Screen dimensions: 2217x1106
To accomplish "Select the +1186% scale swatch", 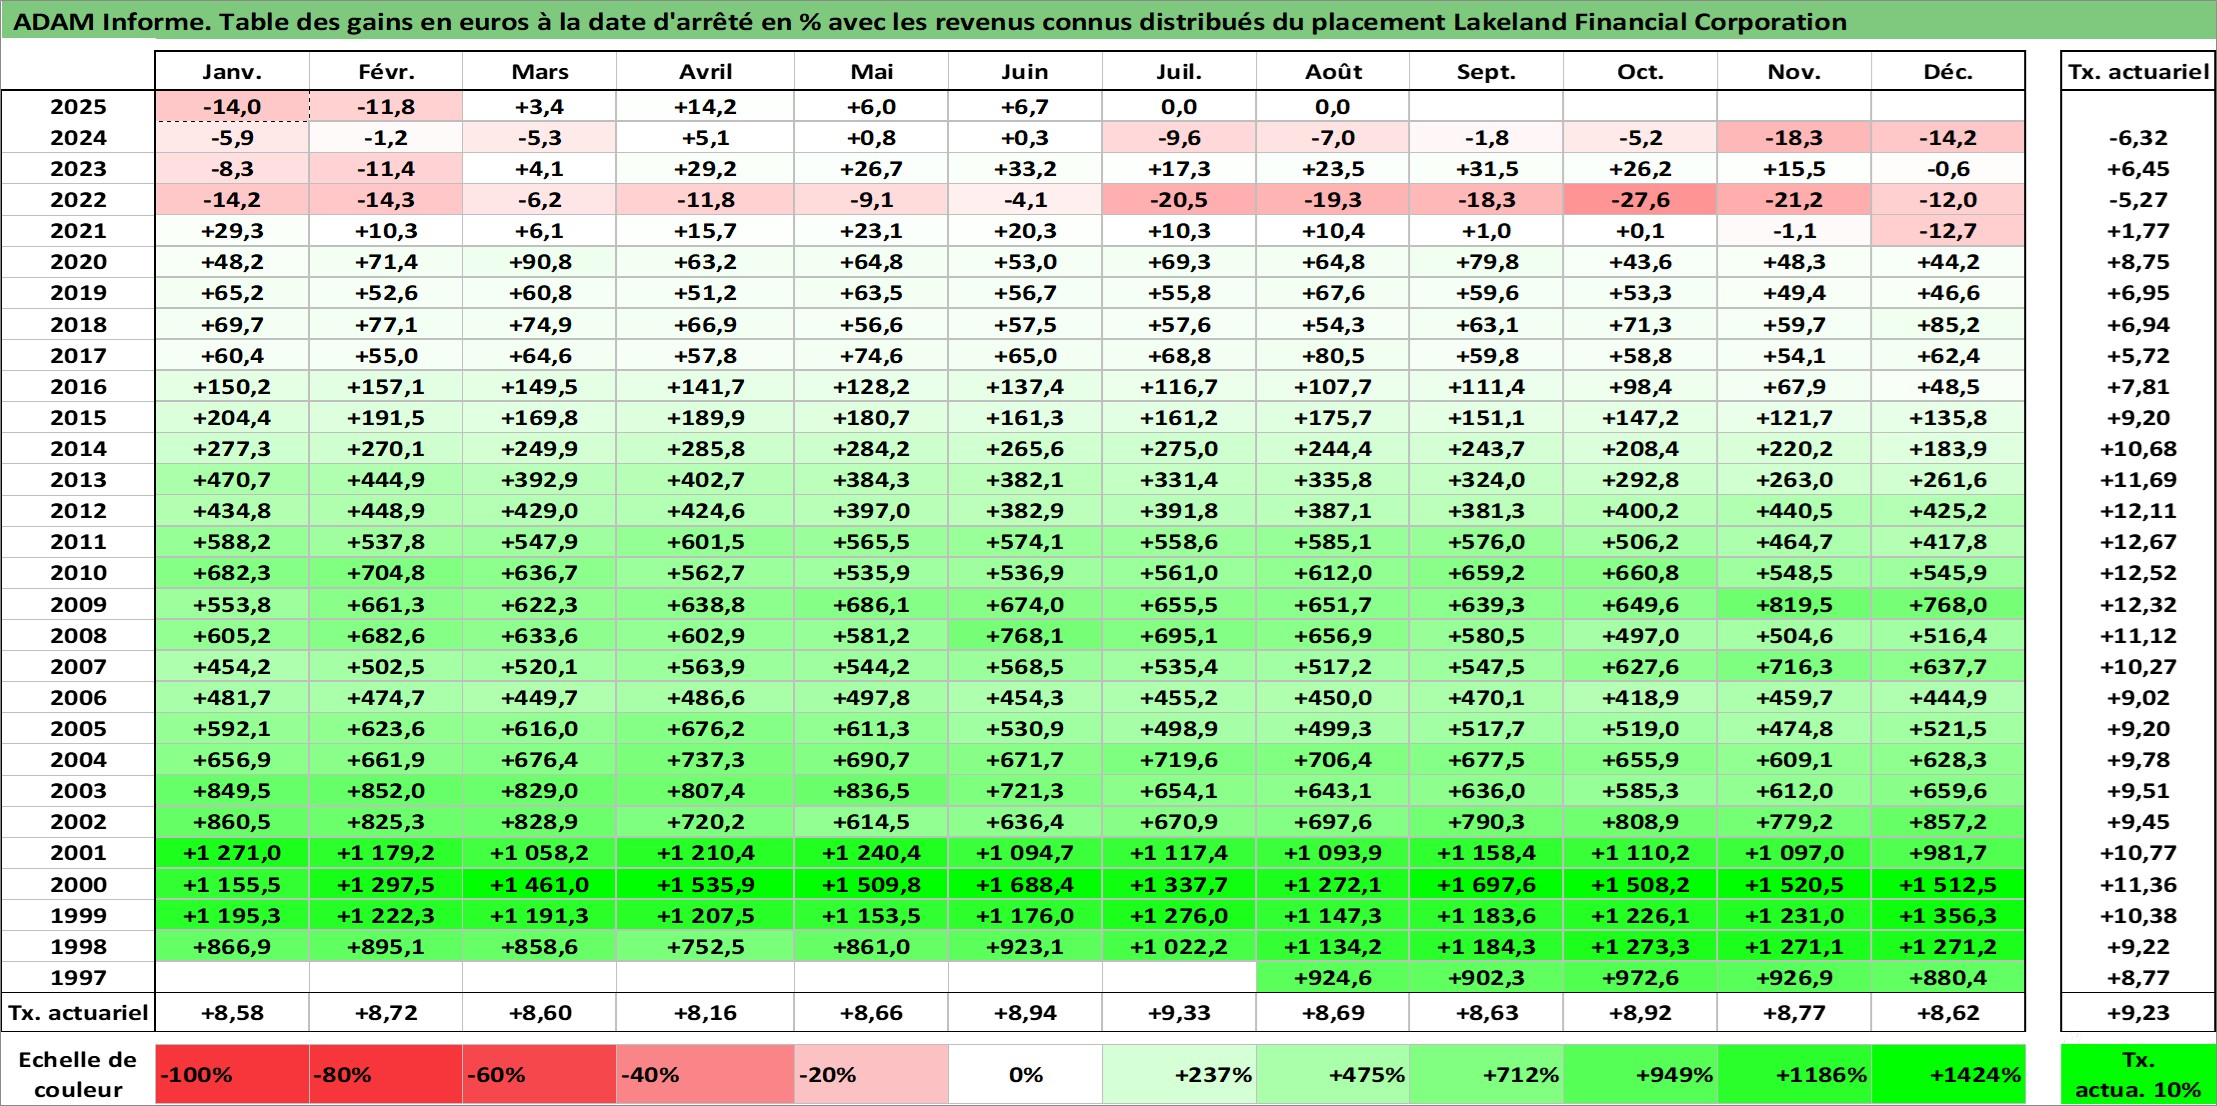I will tap(1794, 1074).
